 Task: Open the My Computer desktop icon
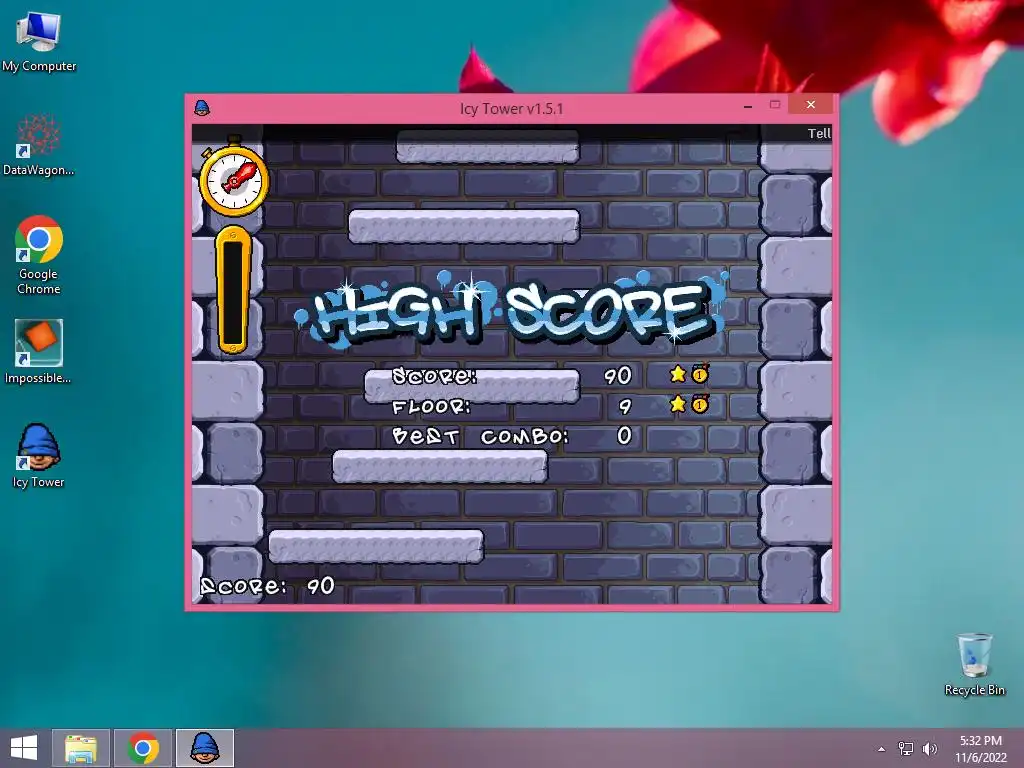[x=39, y=40]
